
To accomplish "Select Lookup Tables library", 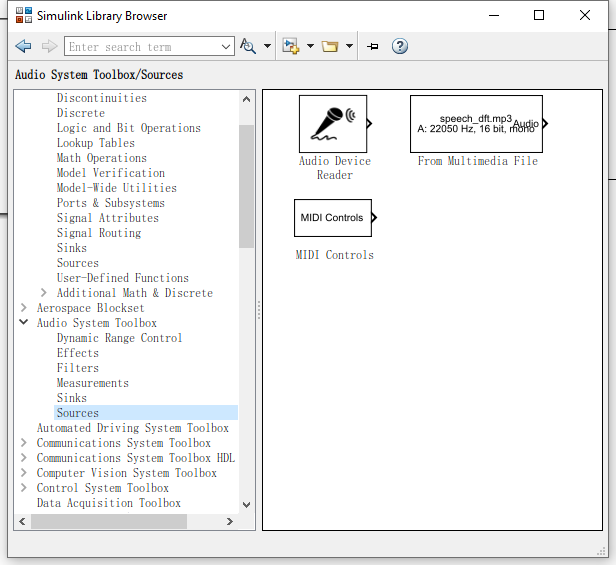I will [96, 143].
